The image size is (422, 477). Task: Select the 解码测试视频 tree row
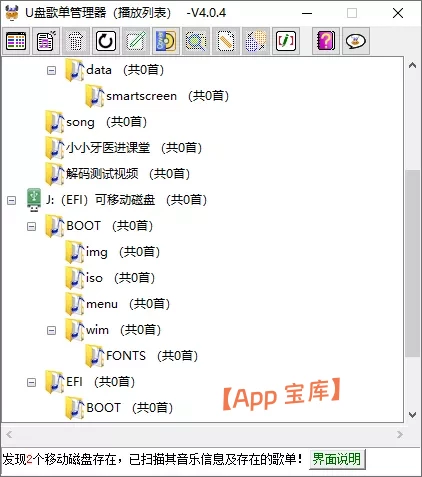[128, 174]
